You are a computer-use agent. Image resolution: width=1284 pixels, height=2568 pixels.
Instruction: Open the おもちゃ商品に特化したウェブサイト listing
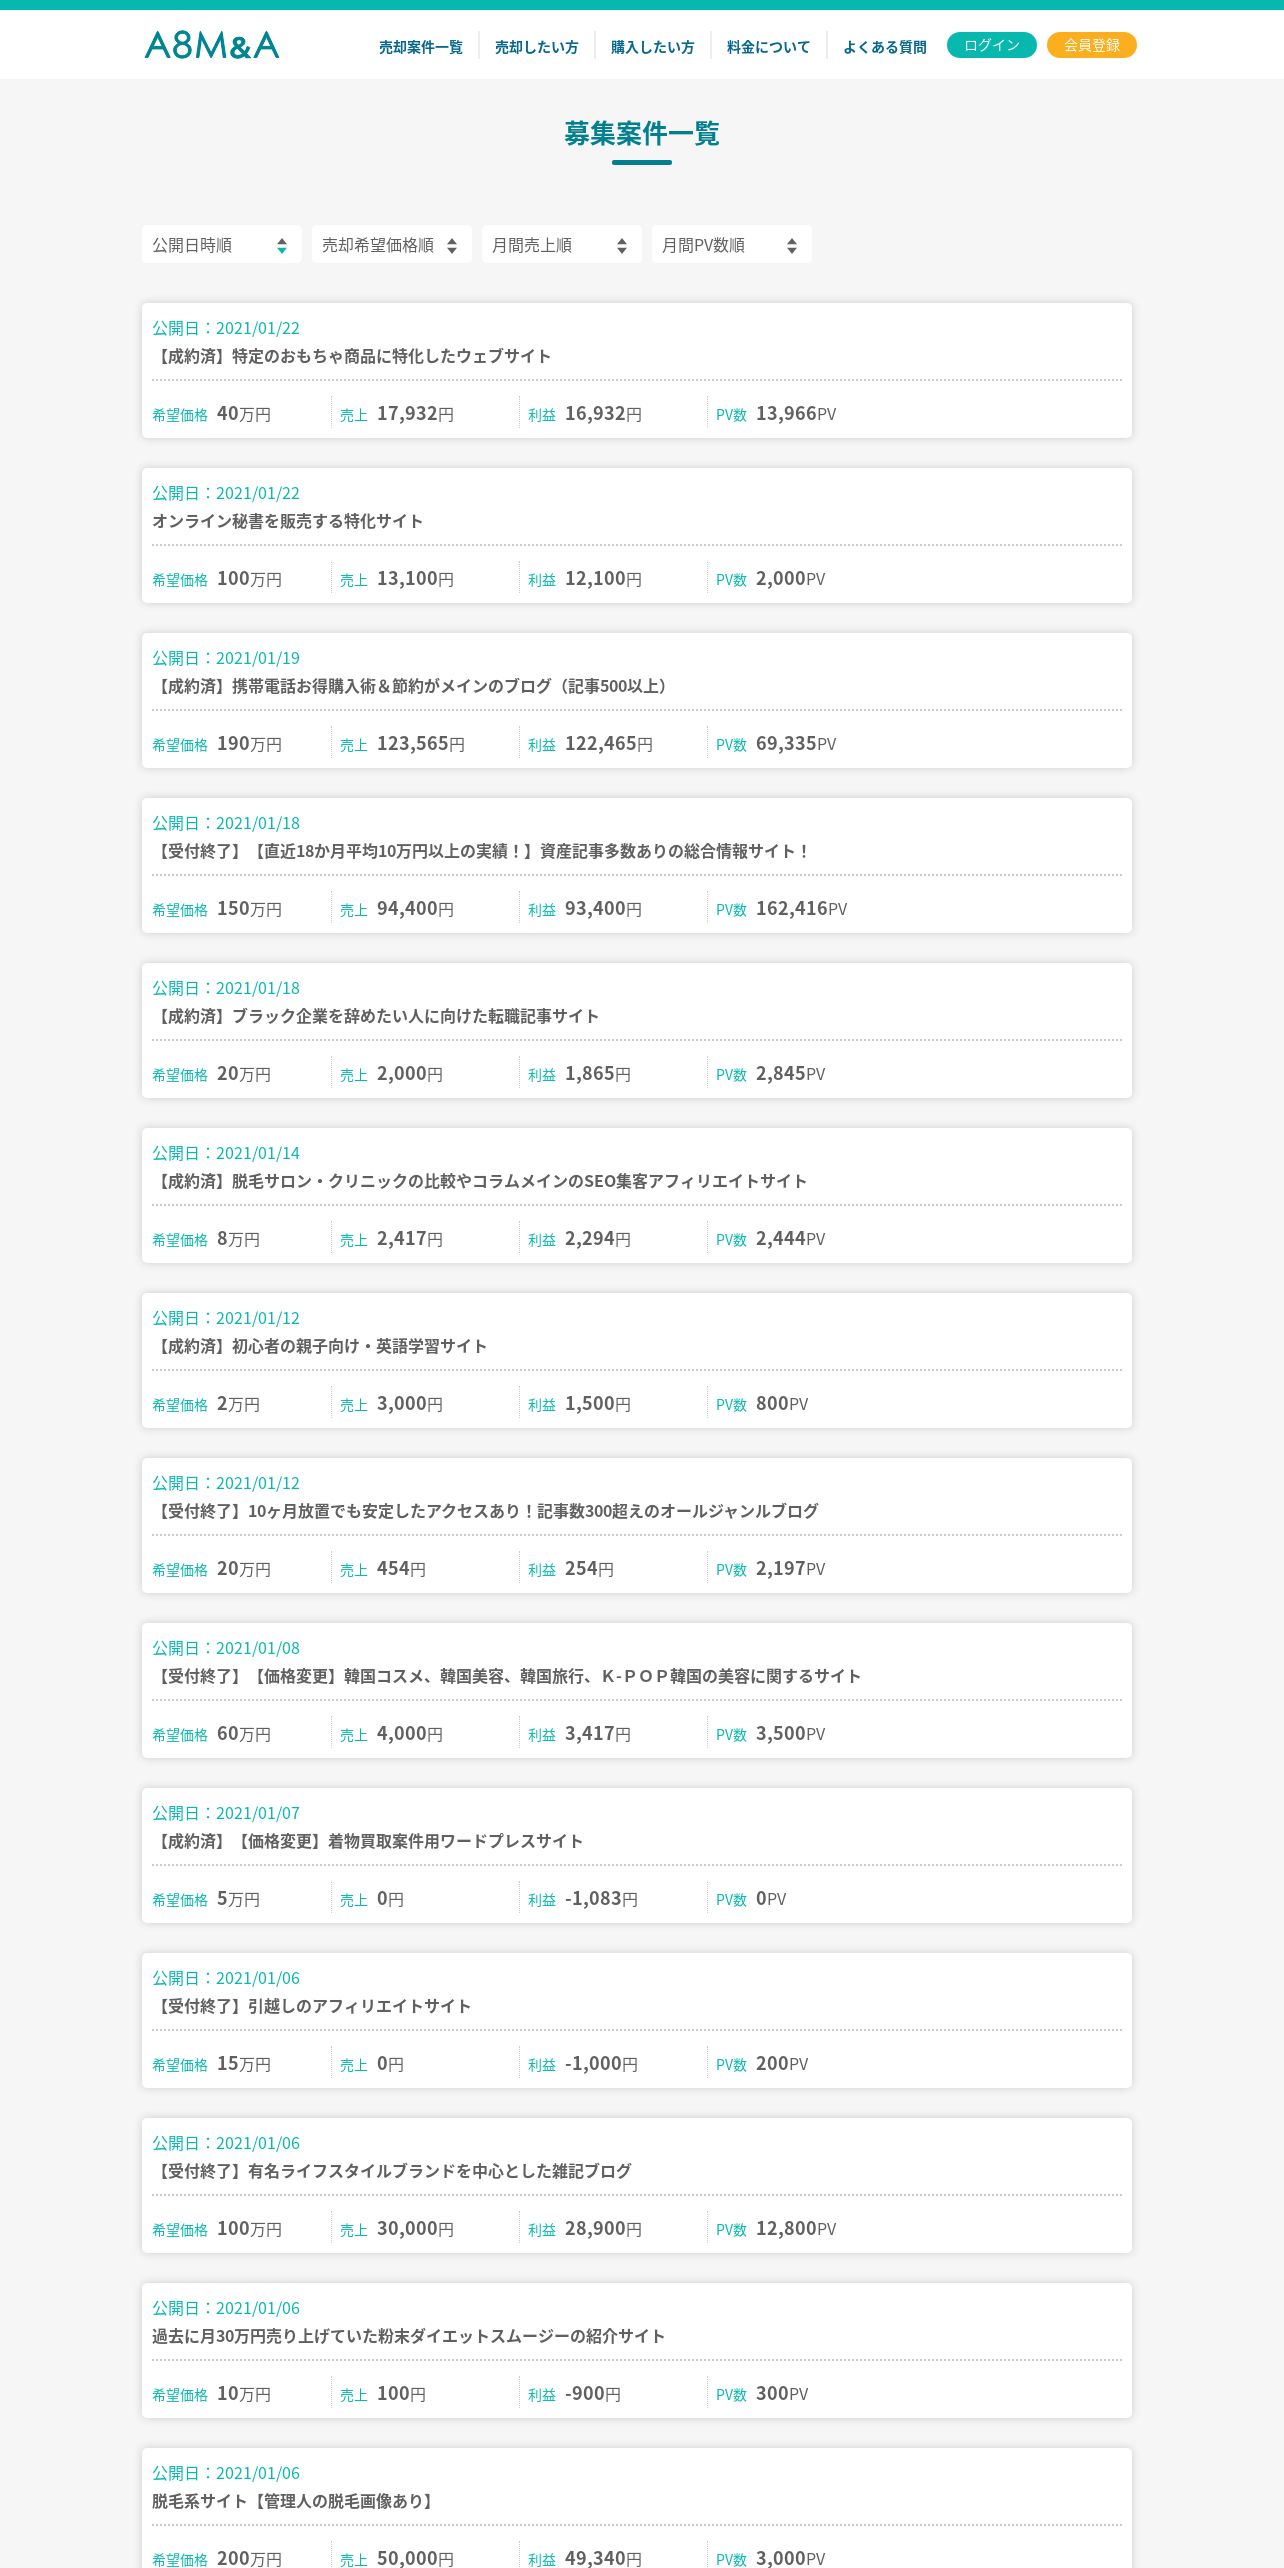click(x=637, y=371)
